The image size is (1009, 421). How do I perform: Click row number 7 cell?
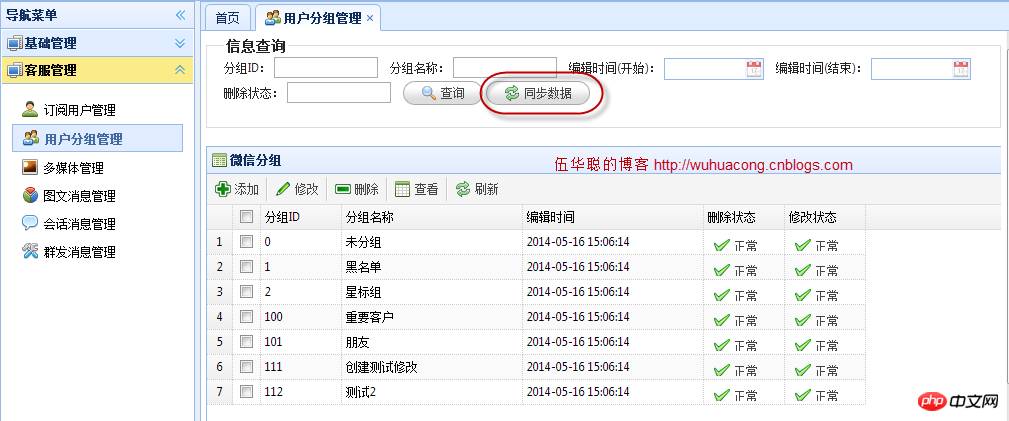point(219,391)
